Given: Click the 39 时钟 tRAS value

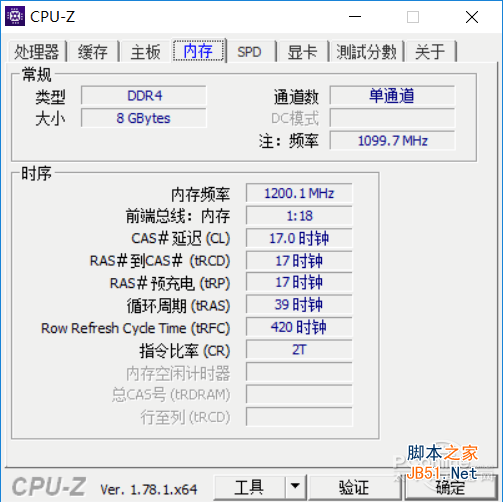Looking at the screenshot, I should [x=299, y=305].
